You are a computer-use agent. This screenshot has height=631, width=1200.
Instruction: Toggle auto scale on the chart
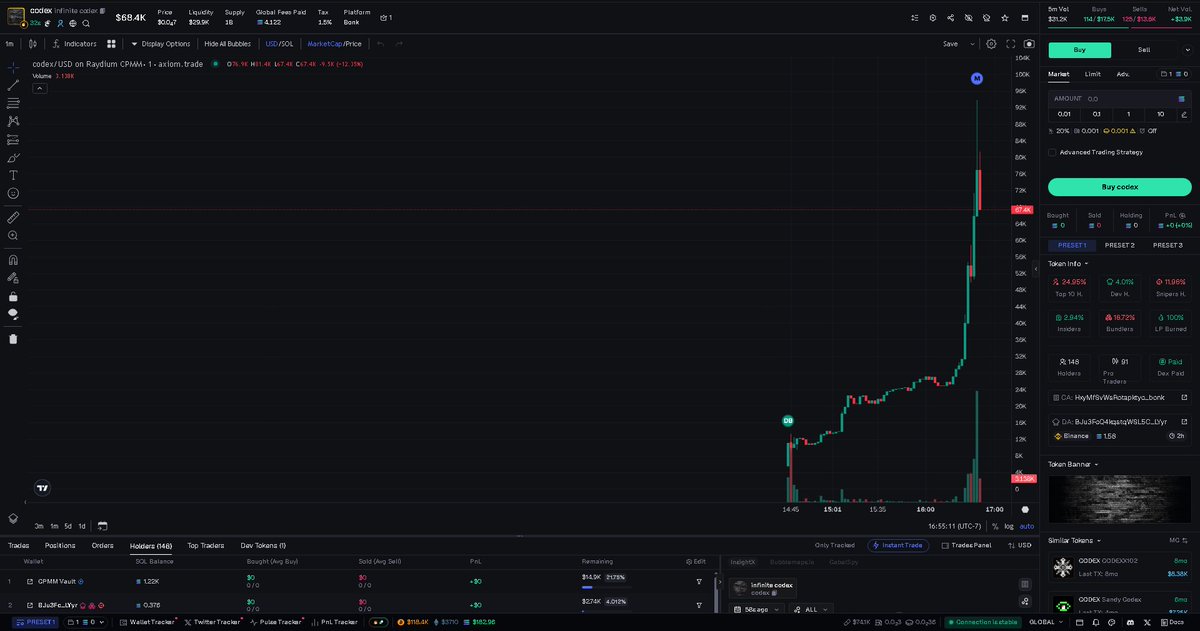[1027, 526]
